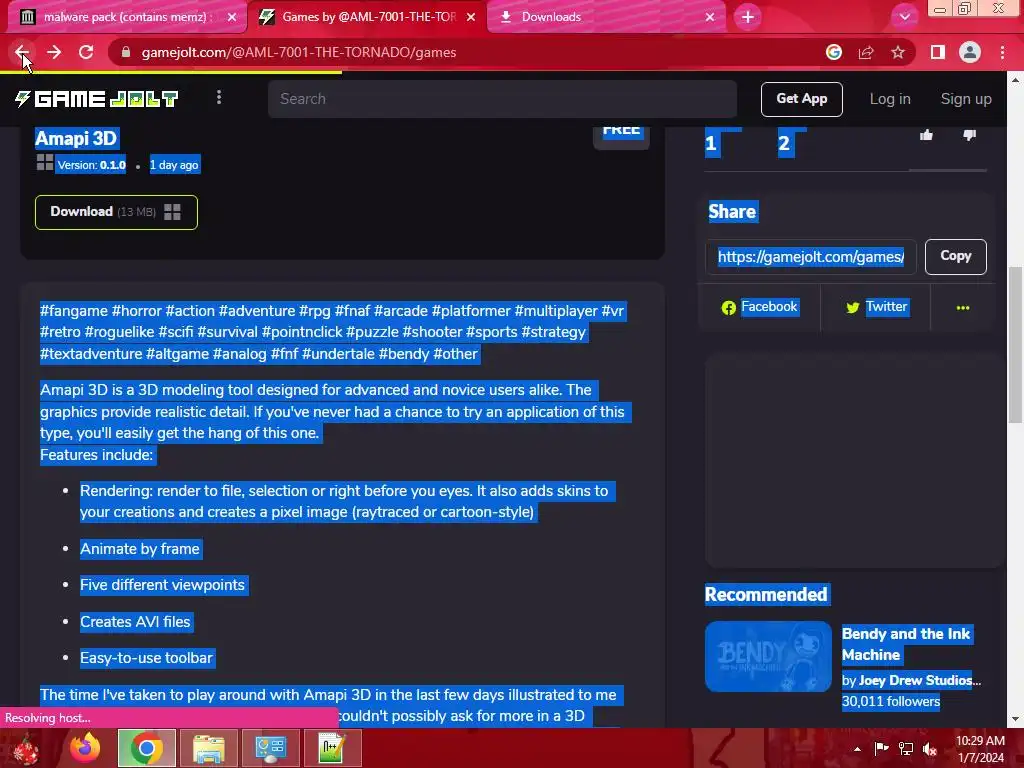Click the 'Animate by frame' text
The height and width of the screenshot is (768, 1024).
coord(140,549)
